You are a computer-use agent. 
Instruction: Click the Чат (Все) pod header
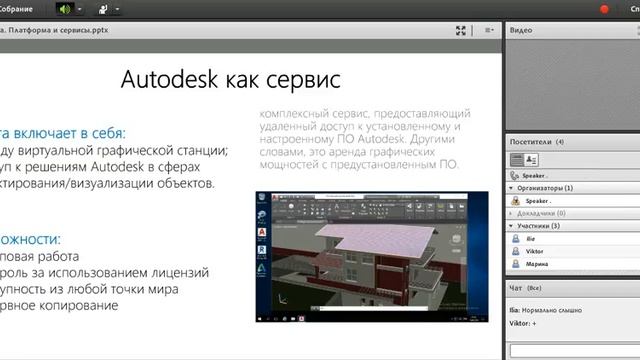573,288
